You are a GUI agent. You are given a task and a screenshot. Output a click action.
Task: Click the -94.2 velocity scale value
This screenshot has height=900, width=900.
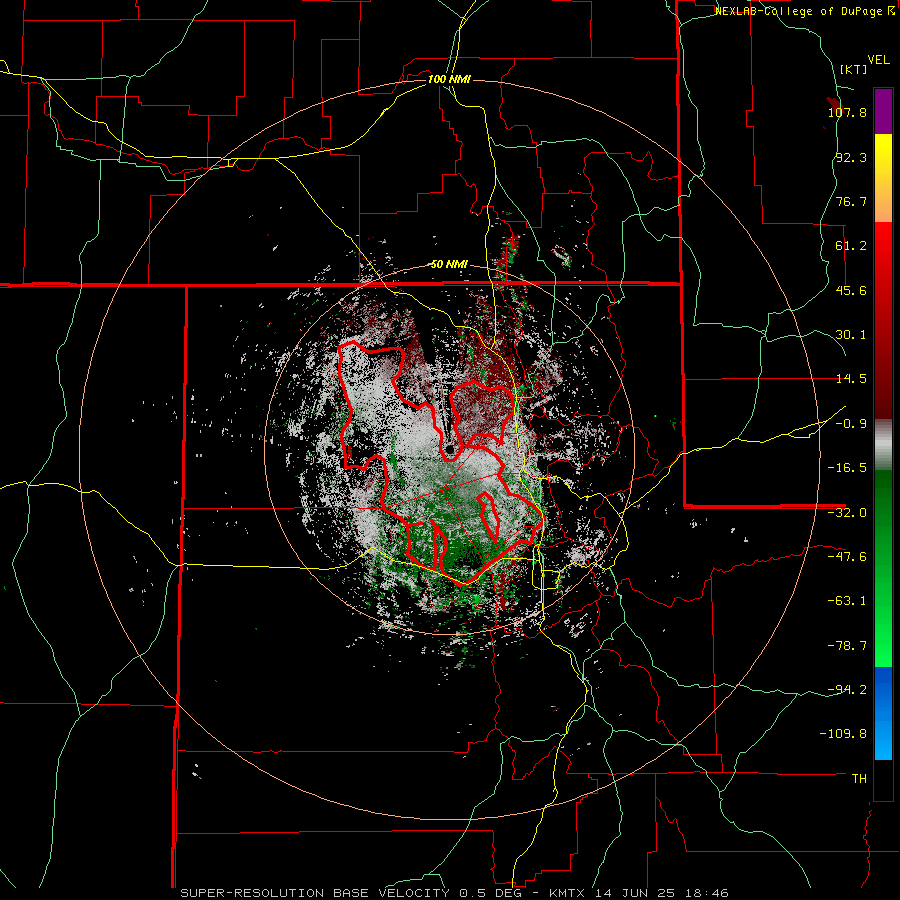pos(847,689)
